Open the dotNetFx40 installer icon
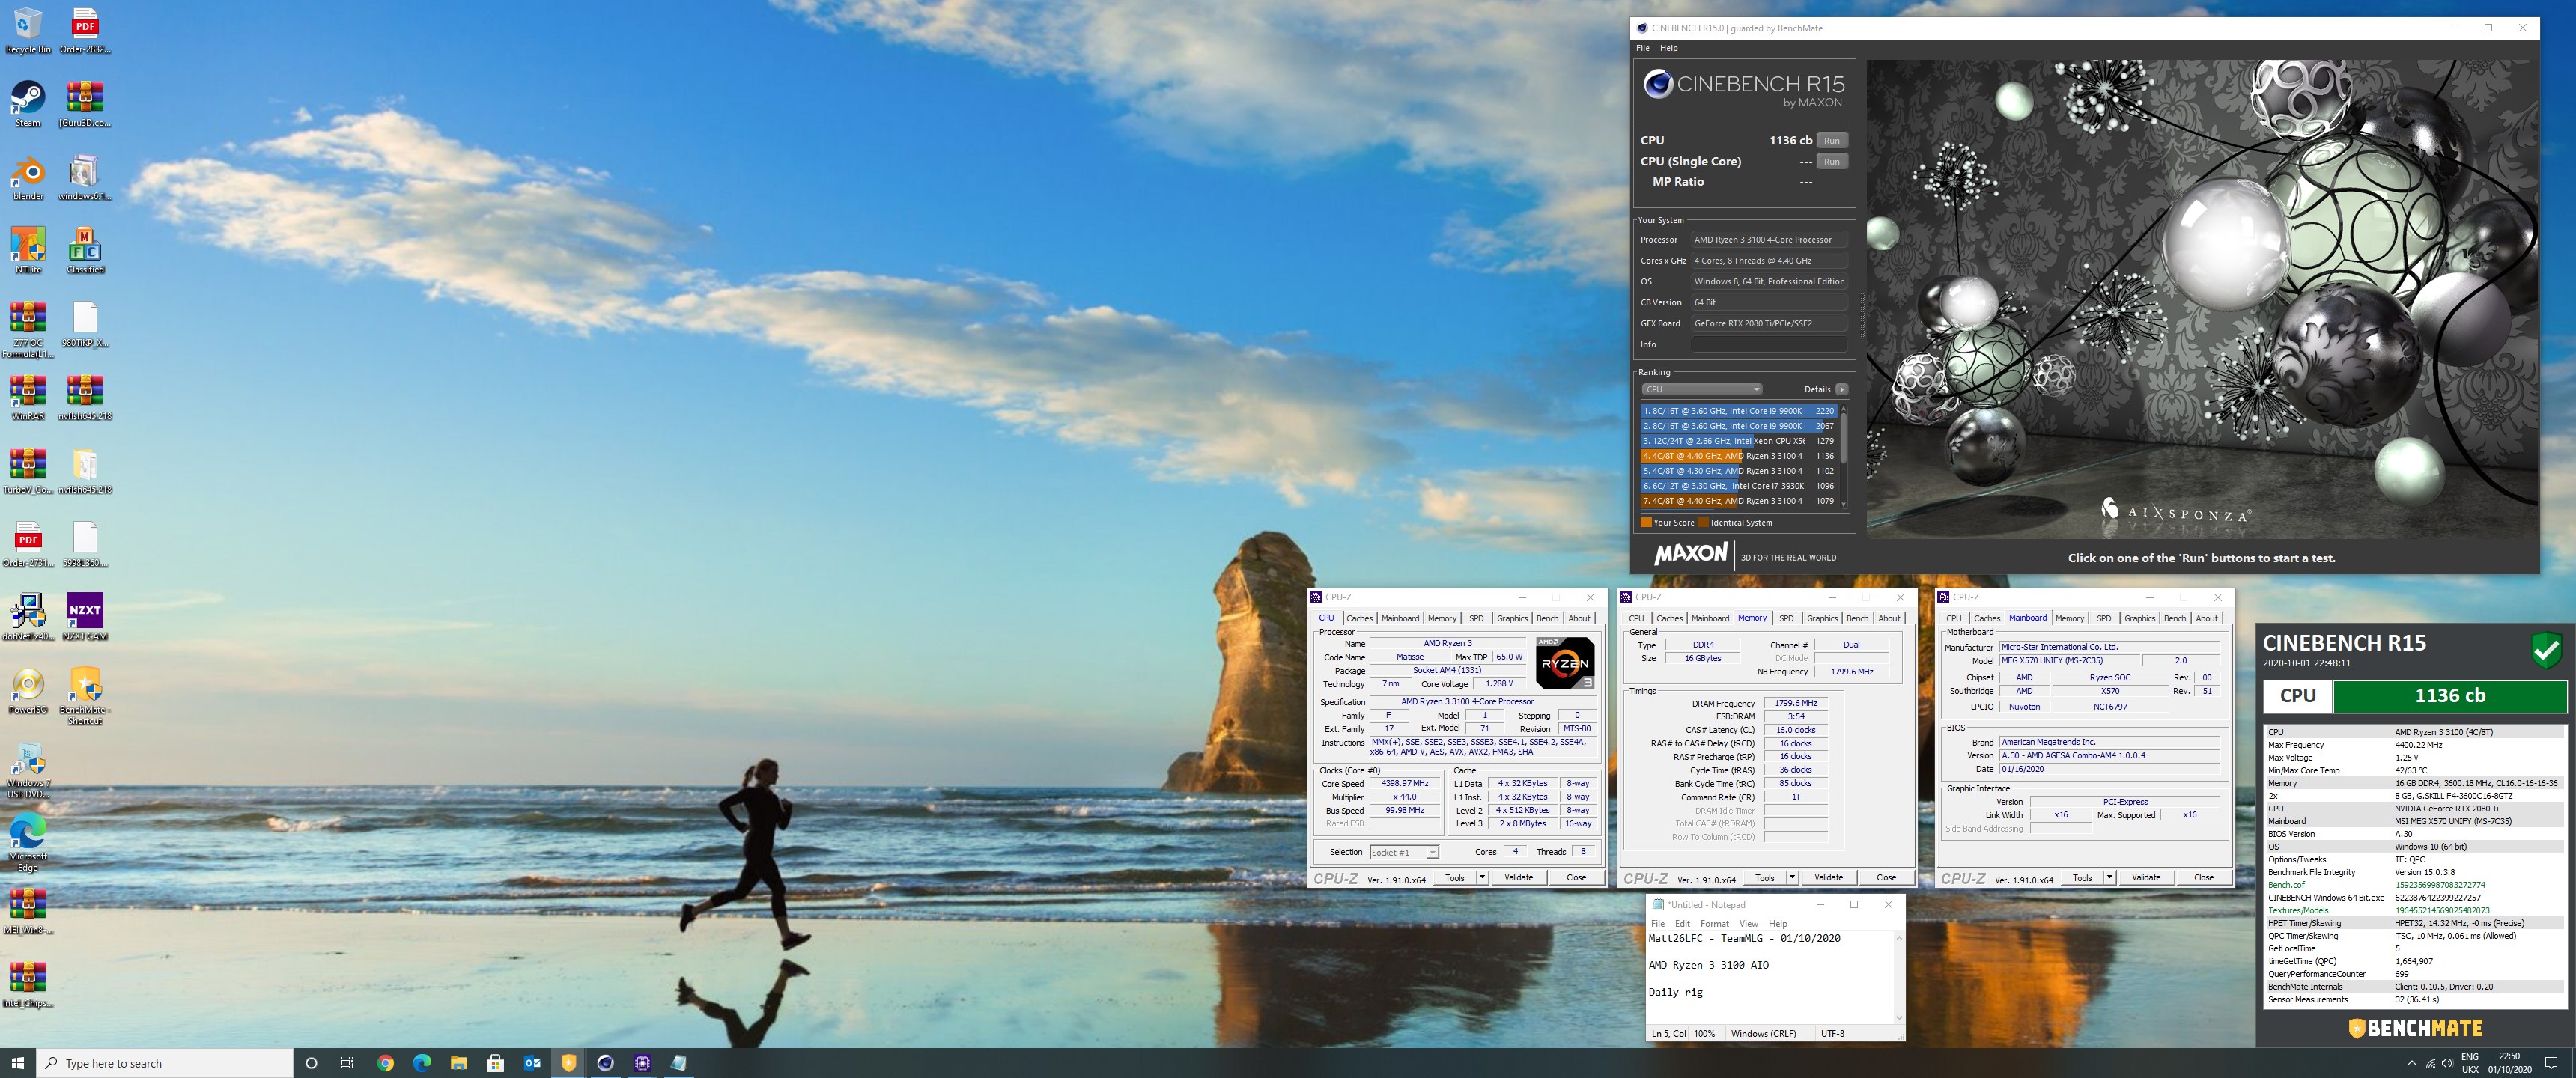The image size is (2576, 1078). [28, 617]
